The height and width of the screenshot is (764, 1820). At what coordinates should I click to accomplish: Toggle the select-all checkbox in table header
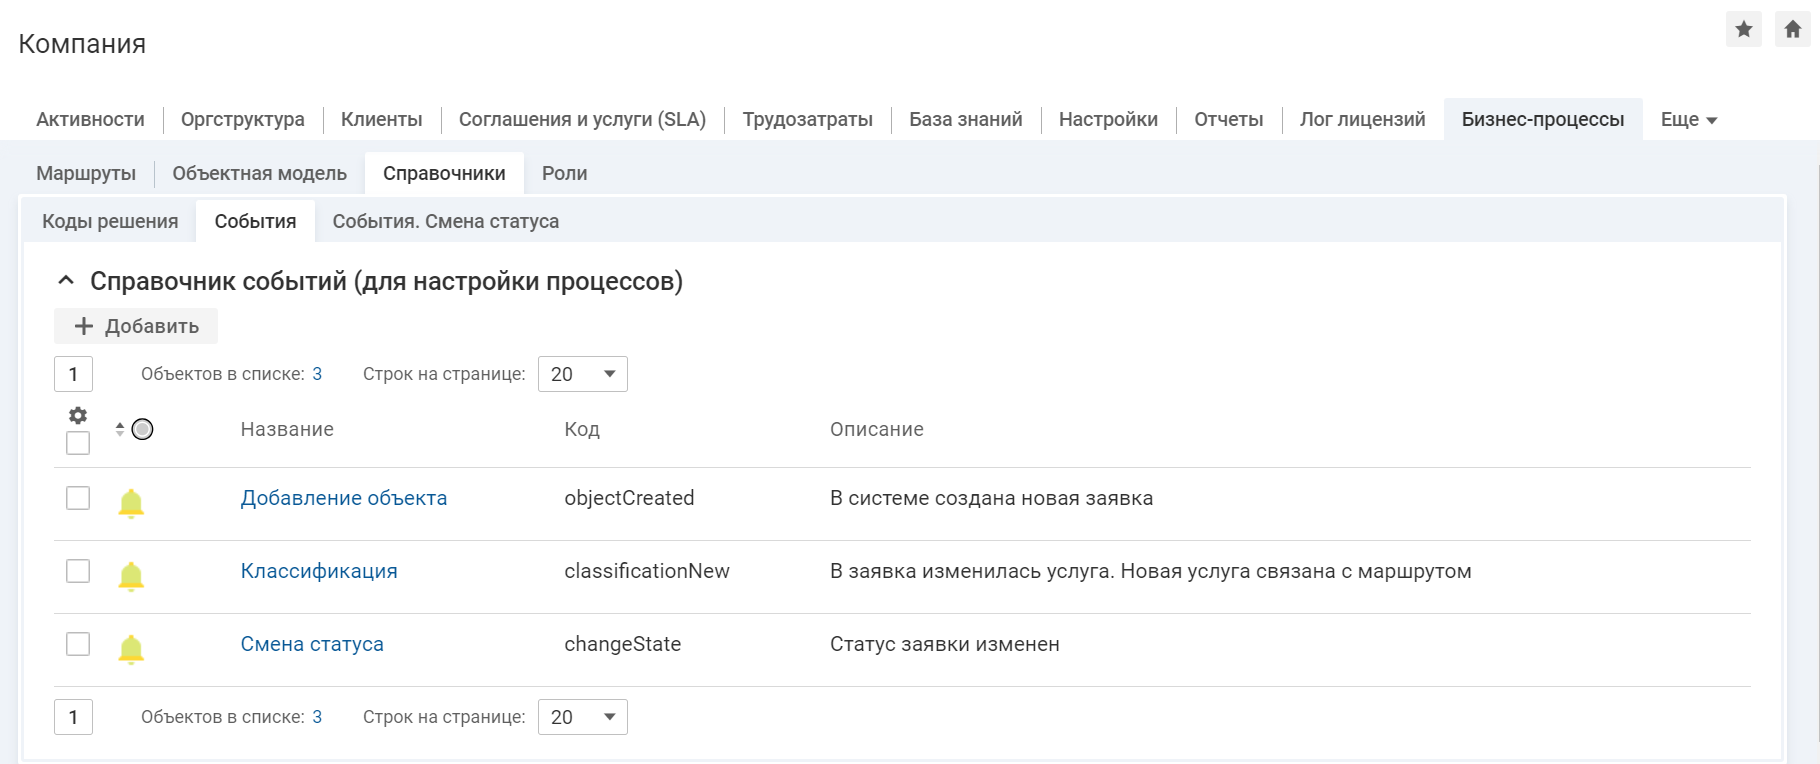click(x=78, y=443)
